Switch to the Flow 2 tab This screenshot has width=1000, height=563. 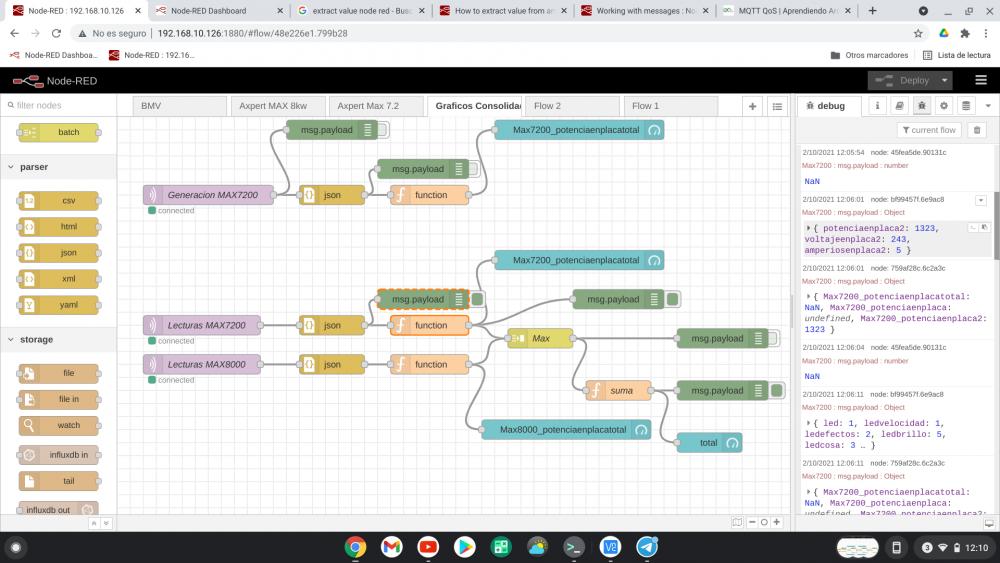point(573,106)
